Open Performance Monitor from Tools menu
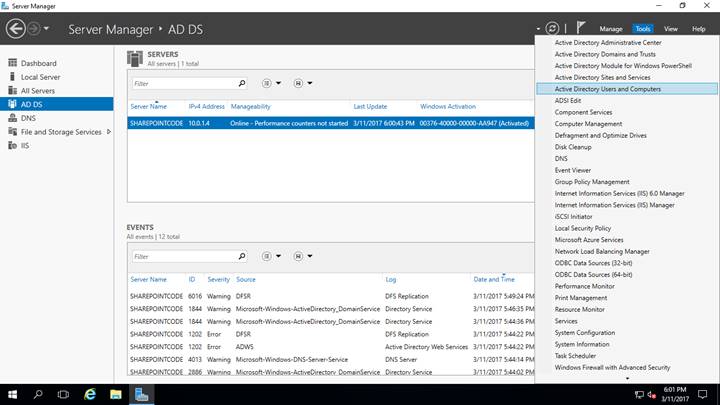The width and height of the screenshot is (720, 405). point(585,286)
